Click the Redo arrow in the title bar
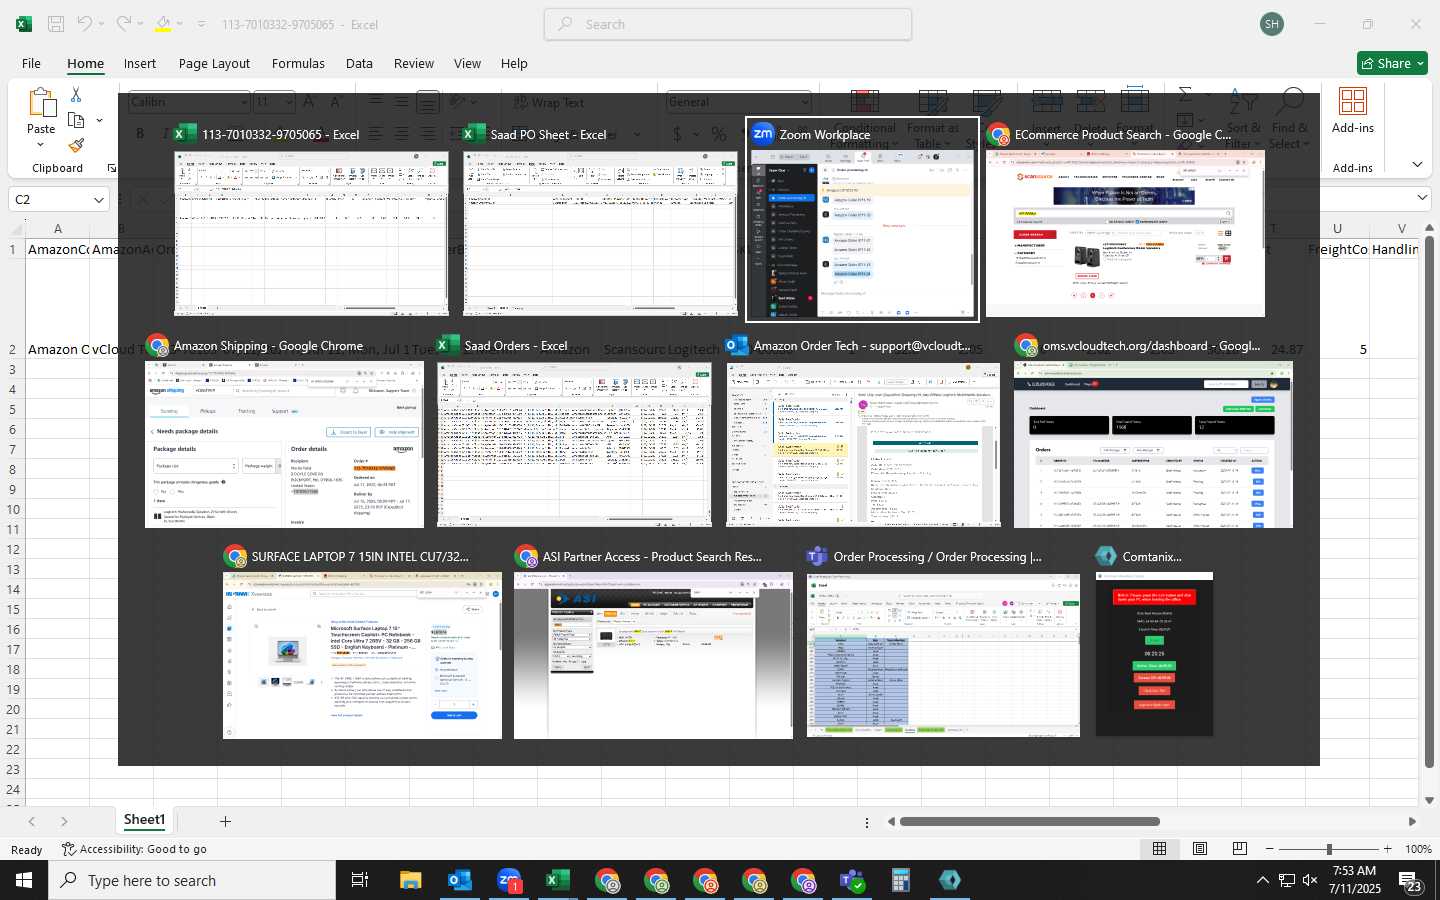 point(123,24)
